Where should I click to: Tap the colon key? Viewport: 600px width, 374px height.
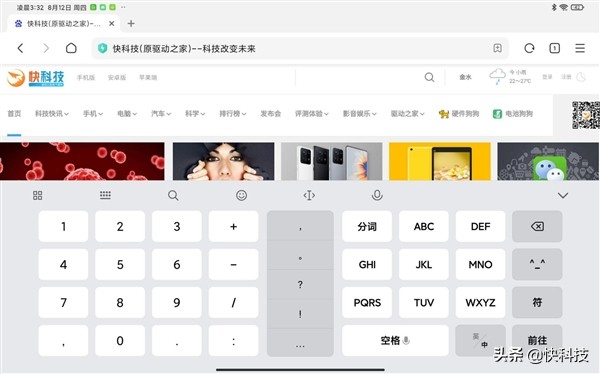click(233, 340)
